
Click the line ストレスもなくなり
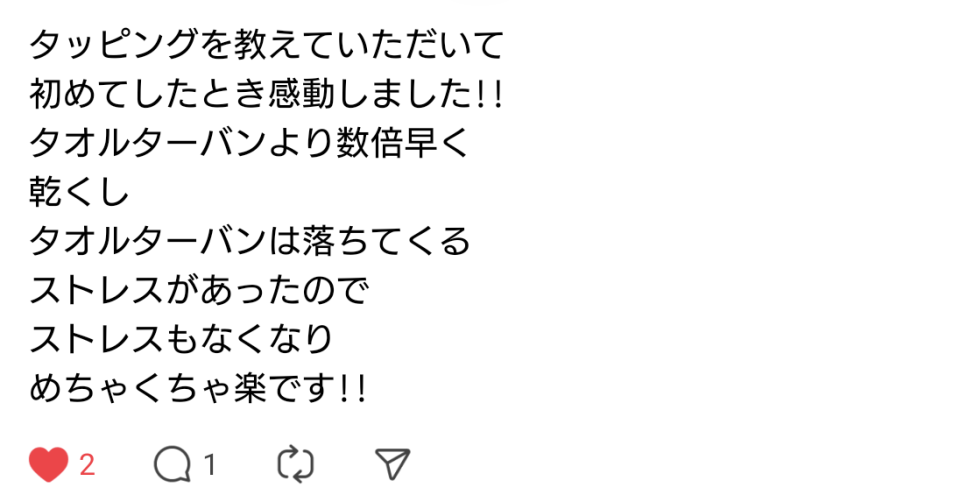[x=181, y=339]
